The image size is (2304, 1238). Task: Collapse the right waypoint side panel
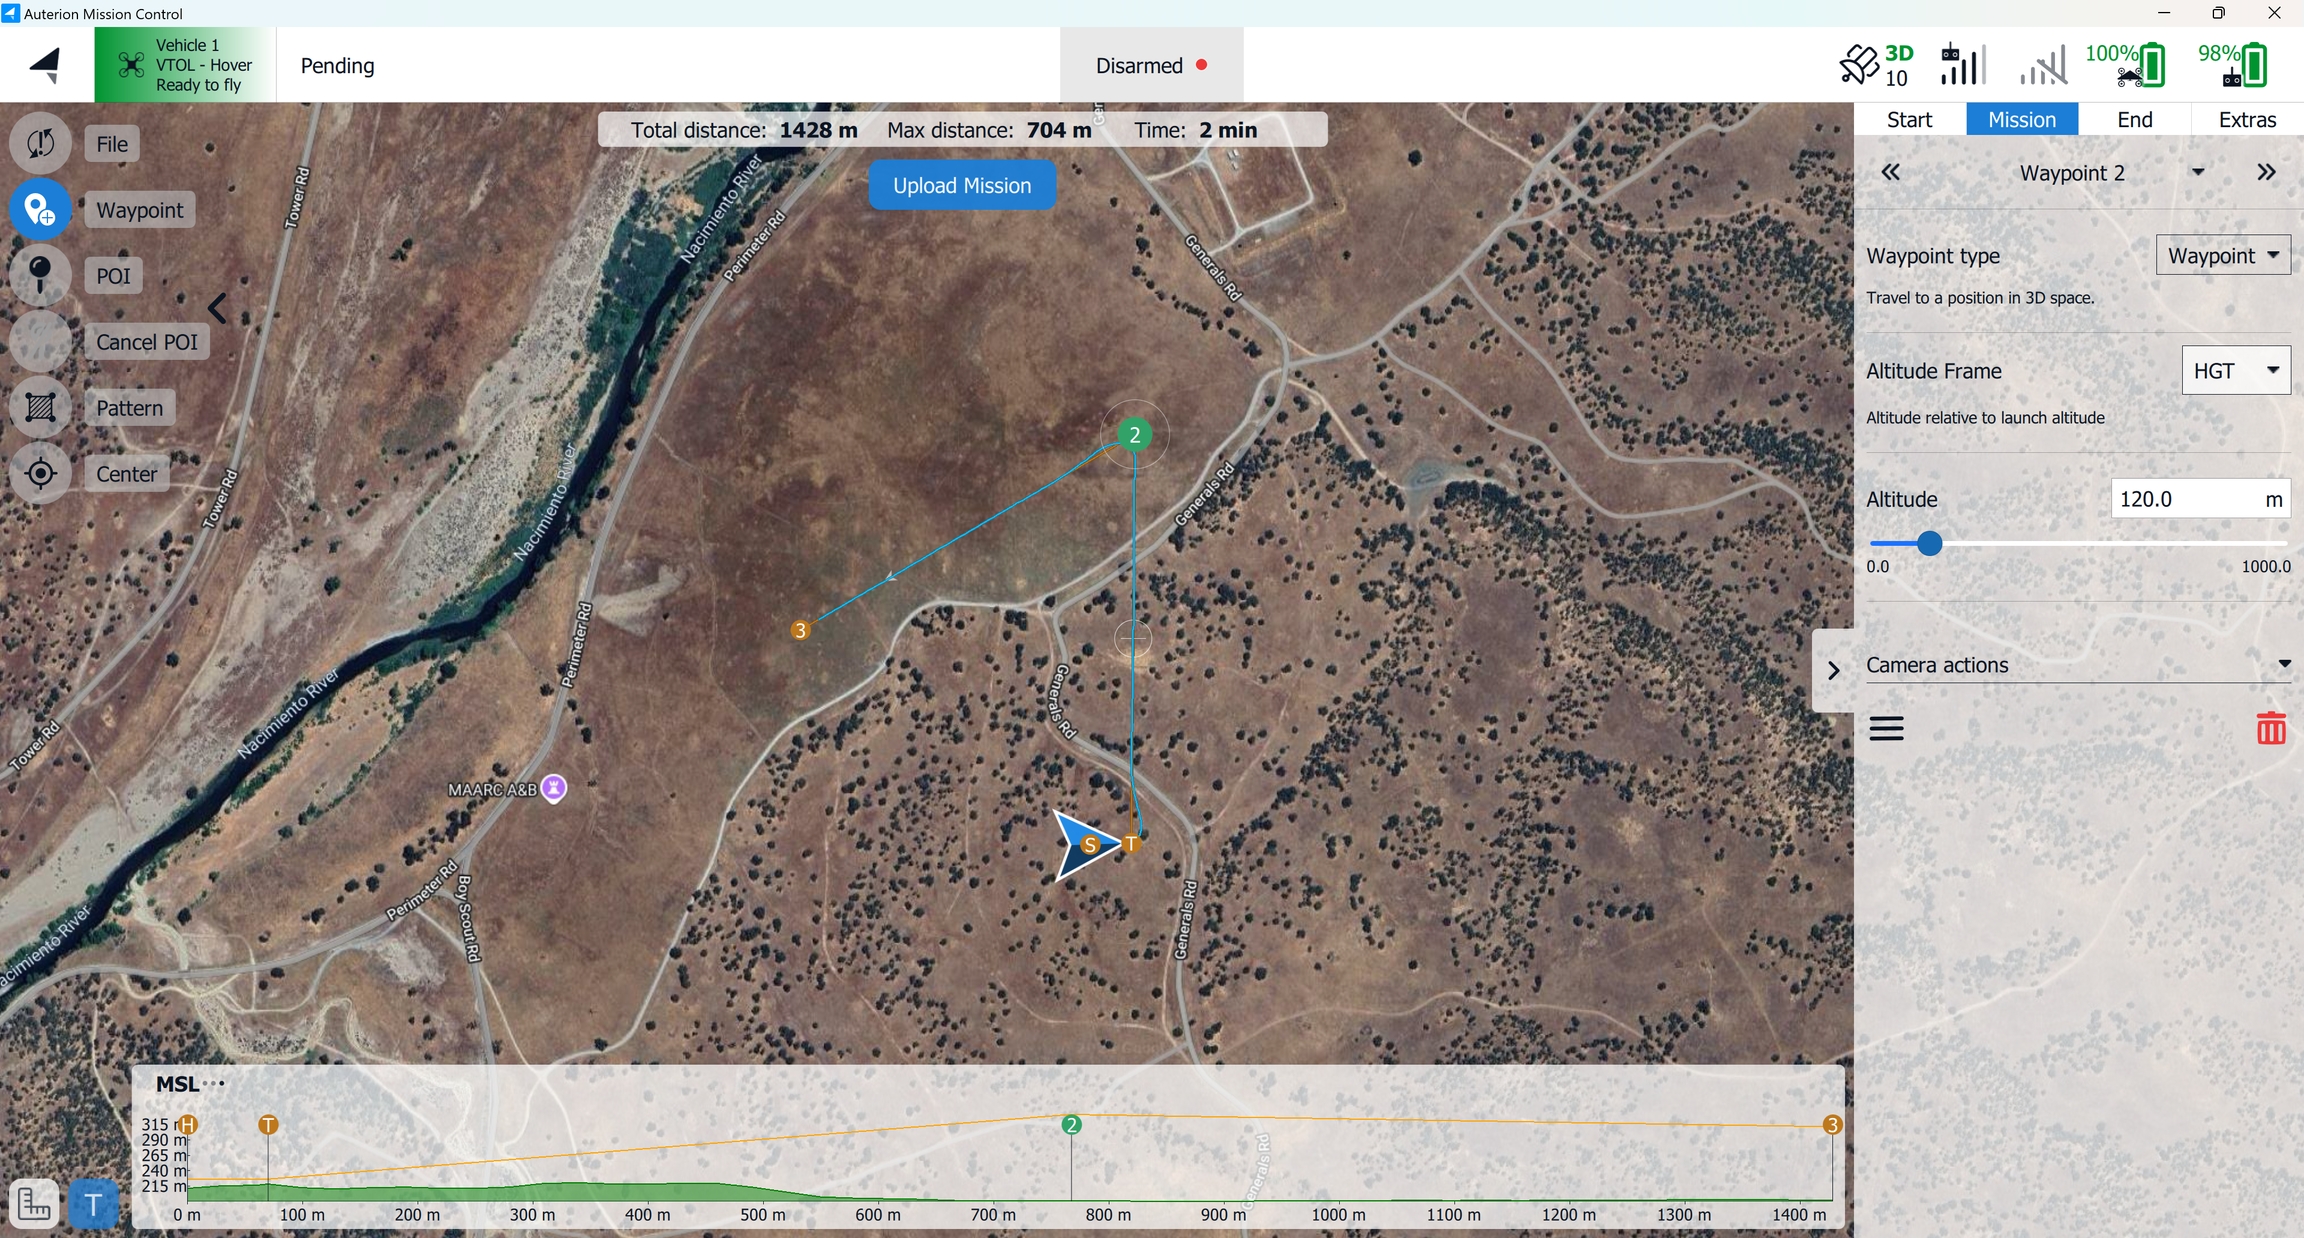[x=1833, y=670]
